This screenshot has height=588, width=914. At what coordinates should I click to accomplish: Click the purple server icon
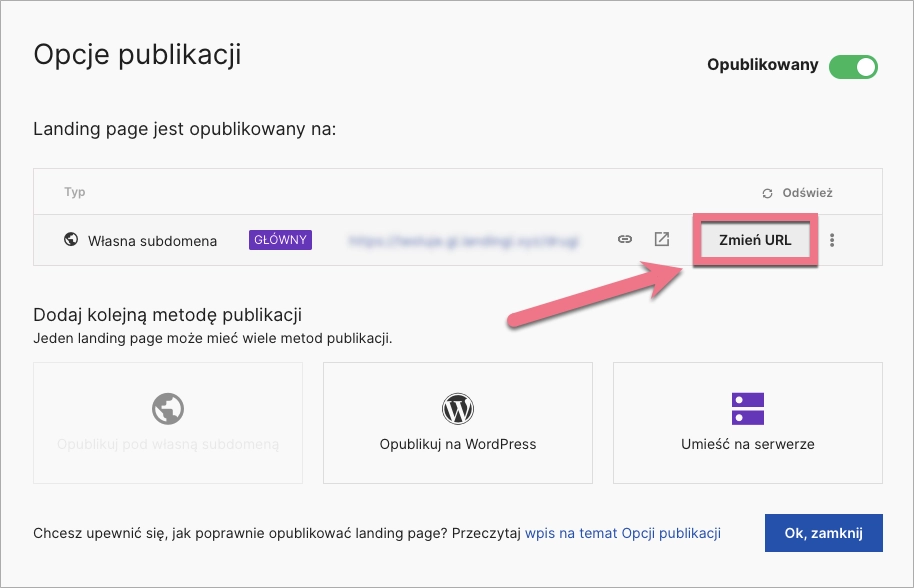point(747,408)
